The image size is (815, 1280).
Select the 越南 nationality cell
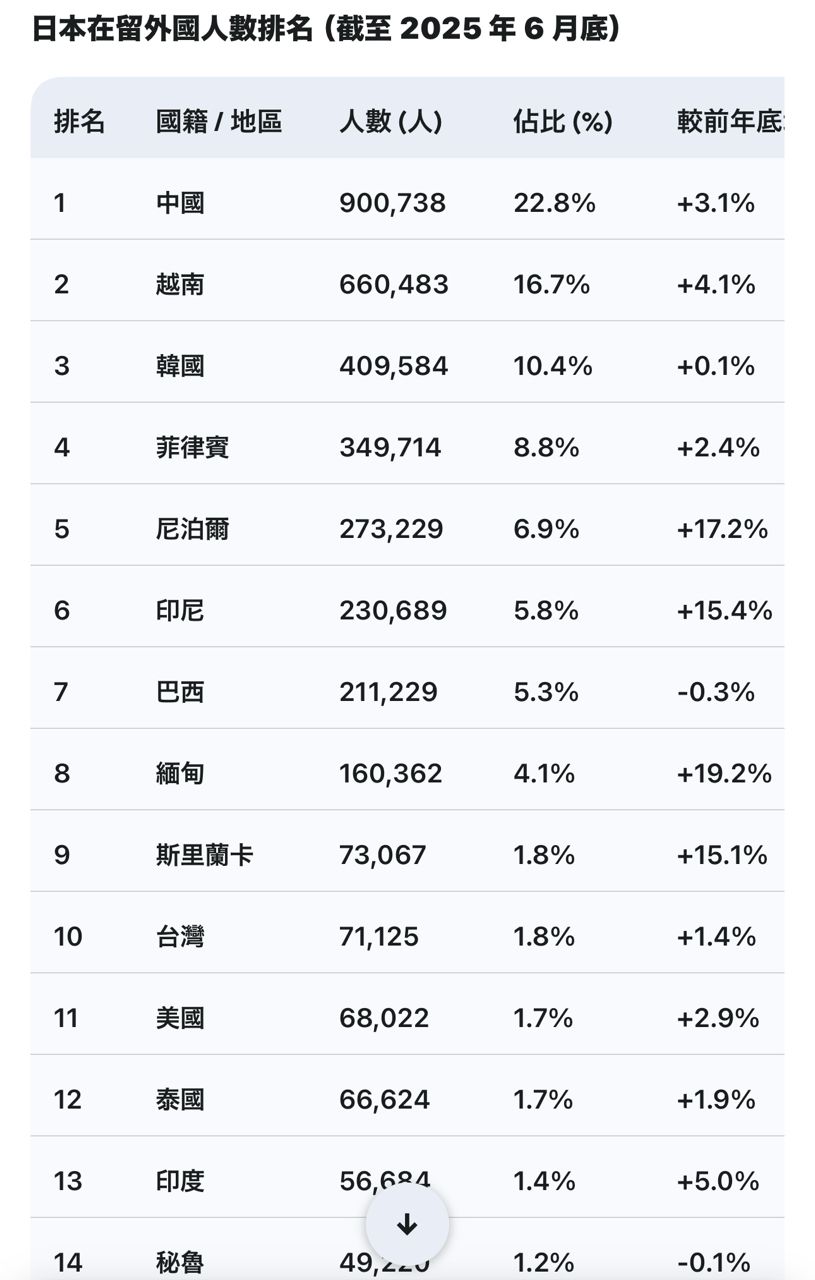coord(180,285)
